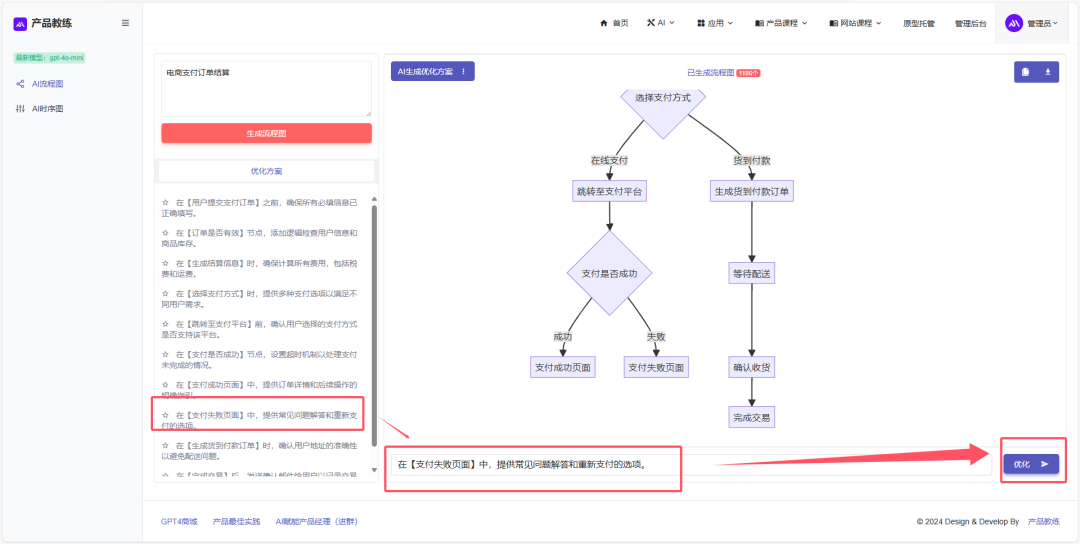Click the suggestion list scrollbar up arrow

click(x=374, y=198)
